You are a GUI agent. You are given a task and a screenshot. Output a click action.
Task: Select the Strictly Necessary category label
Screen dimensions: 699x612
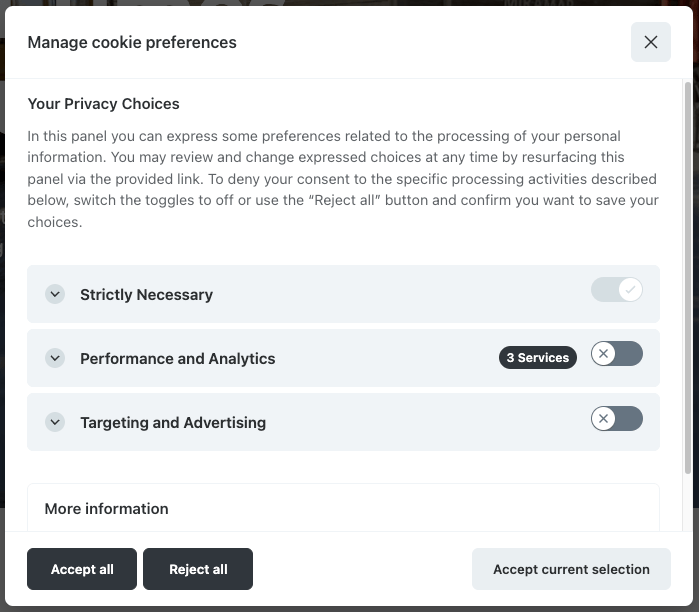click(x=146, y=295)
